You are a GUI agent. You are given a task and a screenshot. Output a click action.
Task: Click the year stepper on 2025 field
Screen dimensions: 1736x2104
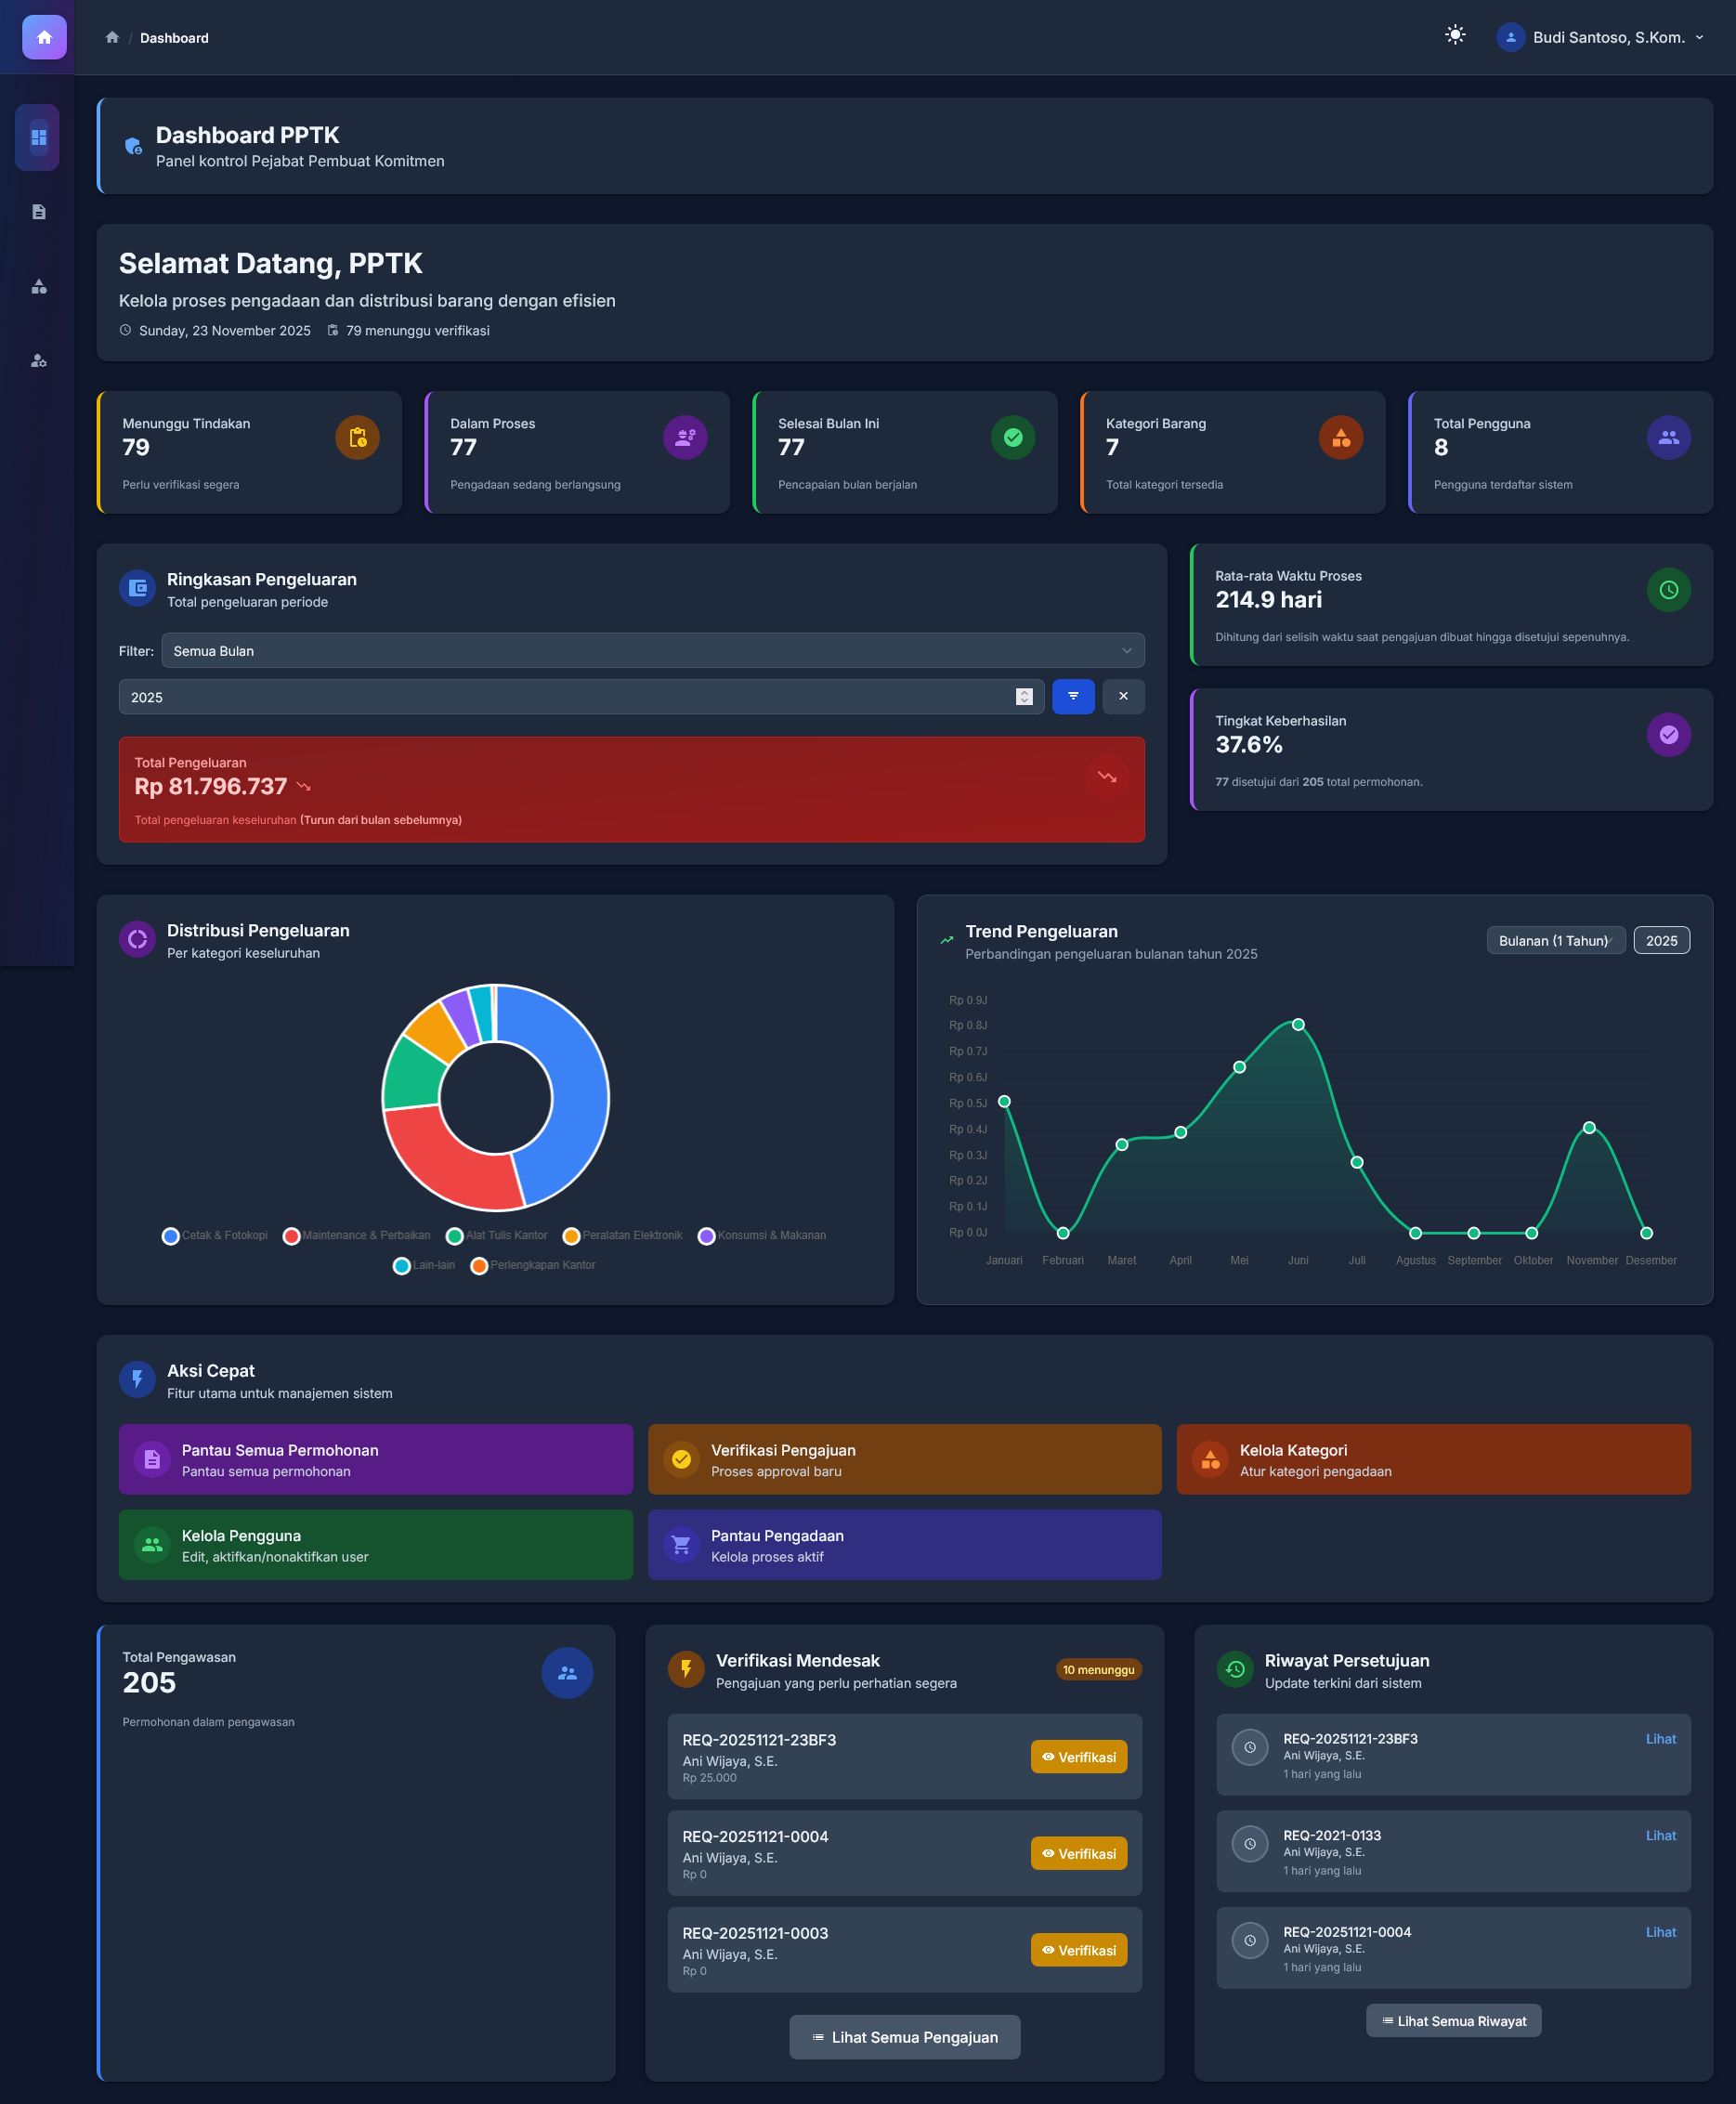(x=1023, y=696)
